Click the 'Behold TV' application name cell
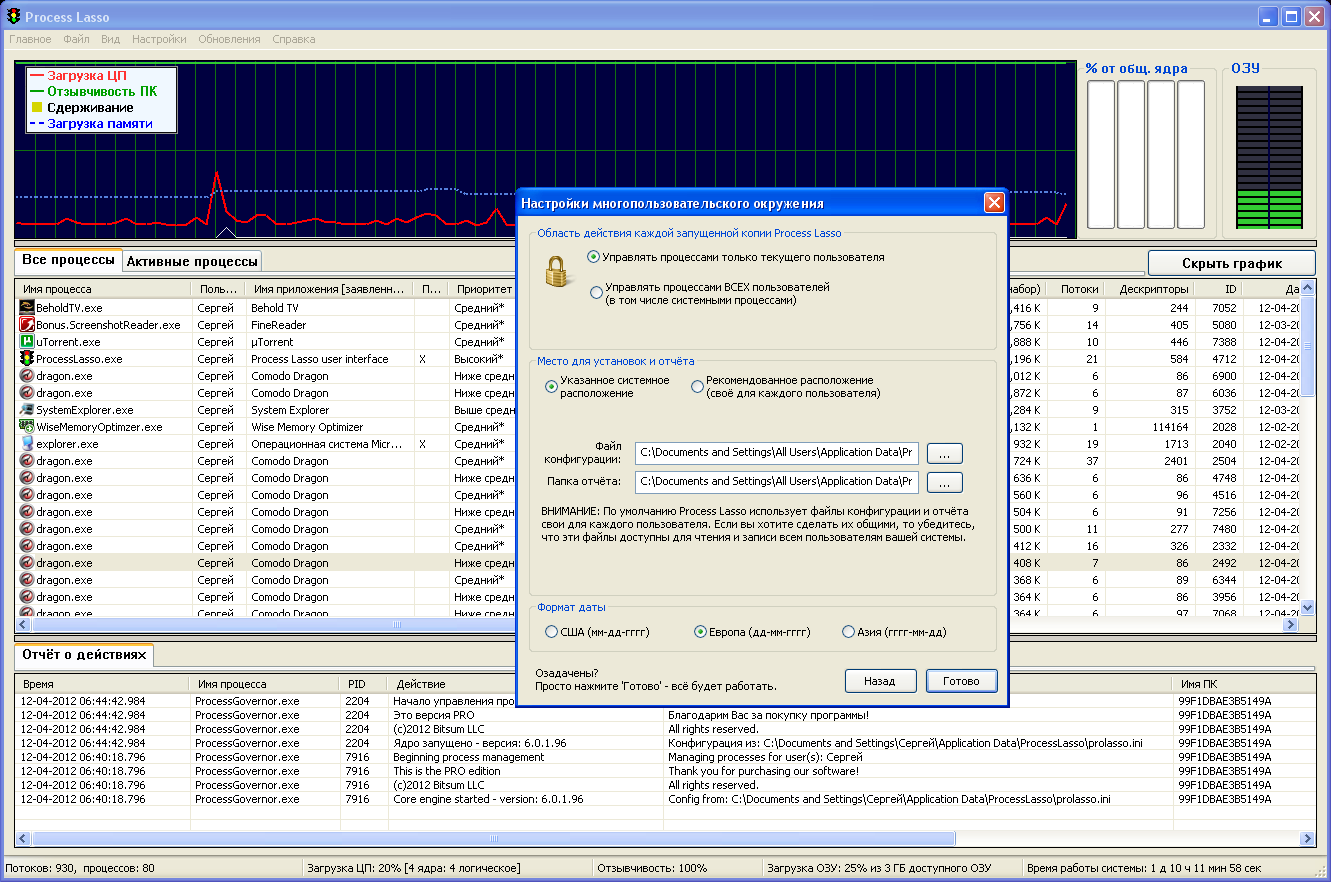 tap(275, 308)
